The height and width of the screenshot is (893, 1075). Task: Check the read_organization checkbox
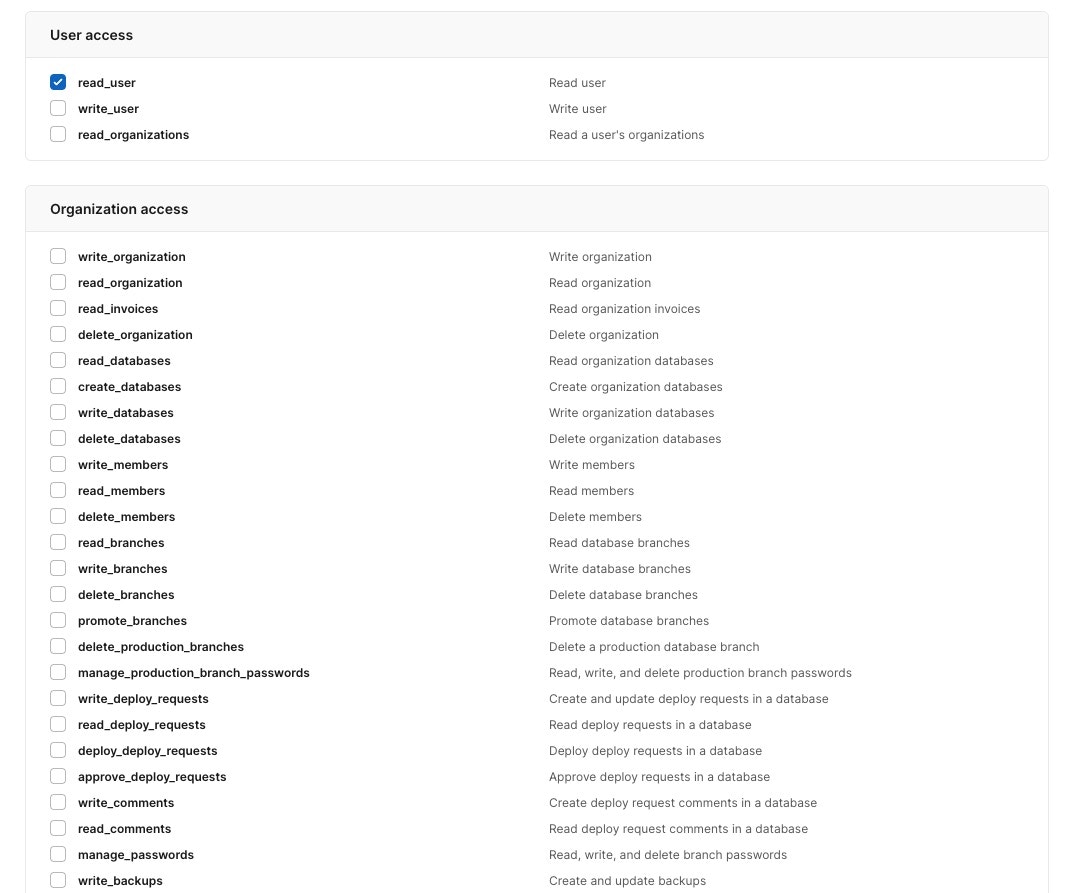58,282
